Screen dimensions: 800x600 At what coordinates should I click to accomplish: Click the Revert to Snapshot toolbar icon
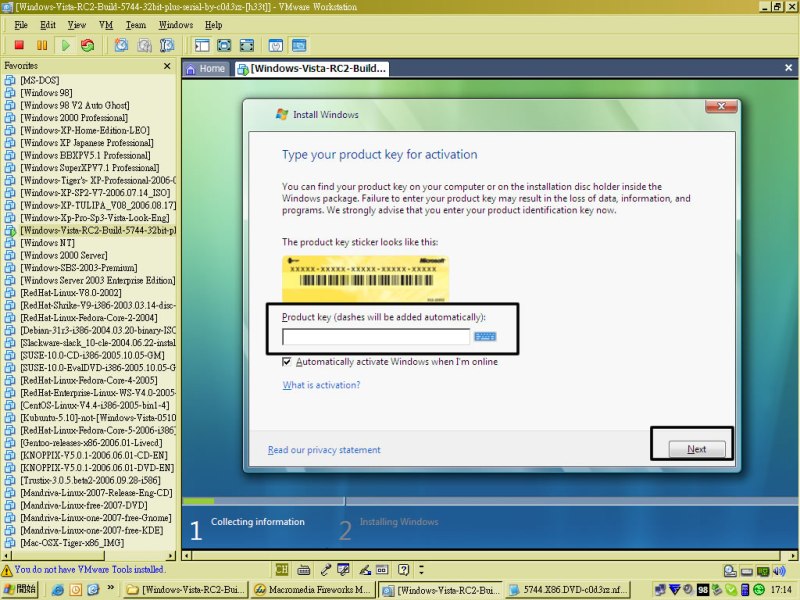(x=144, y=45)
